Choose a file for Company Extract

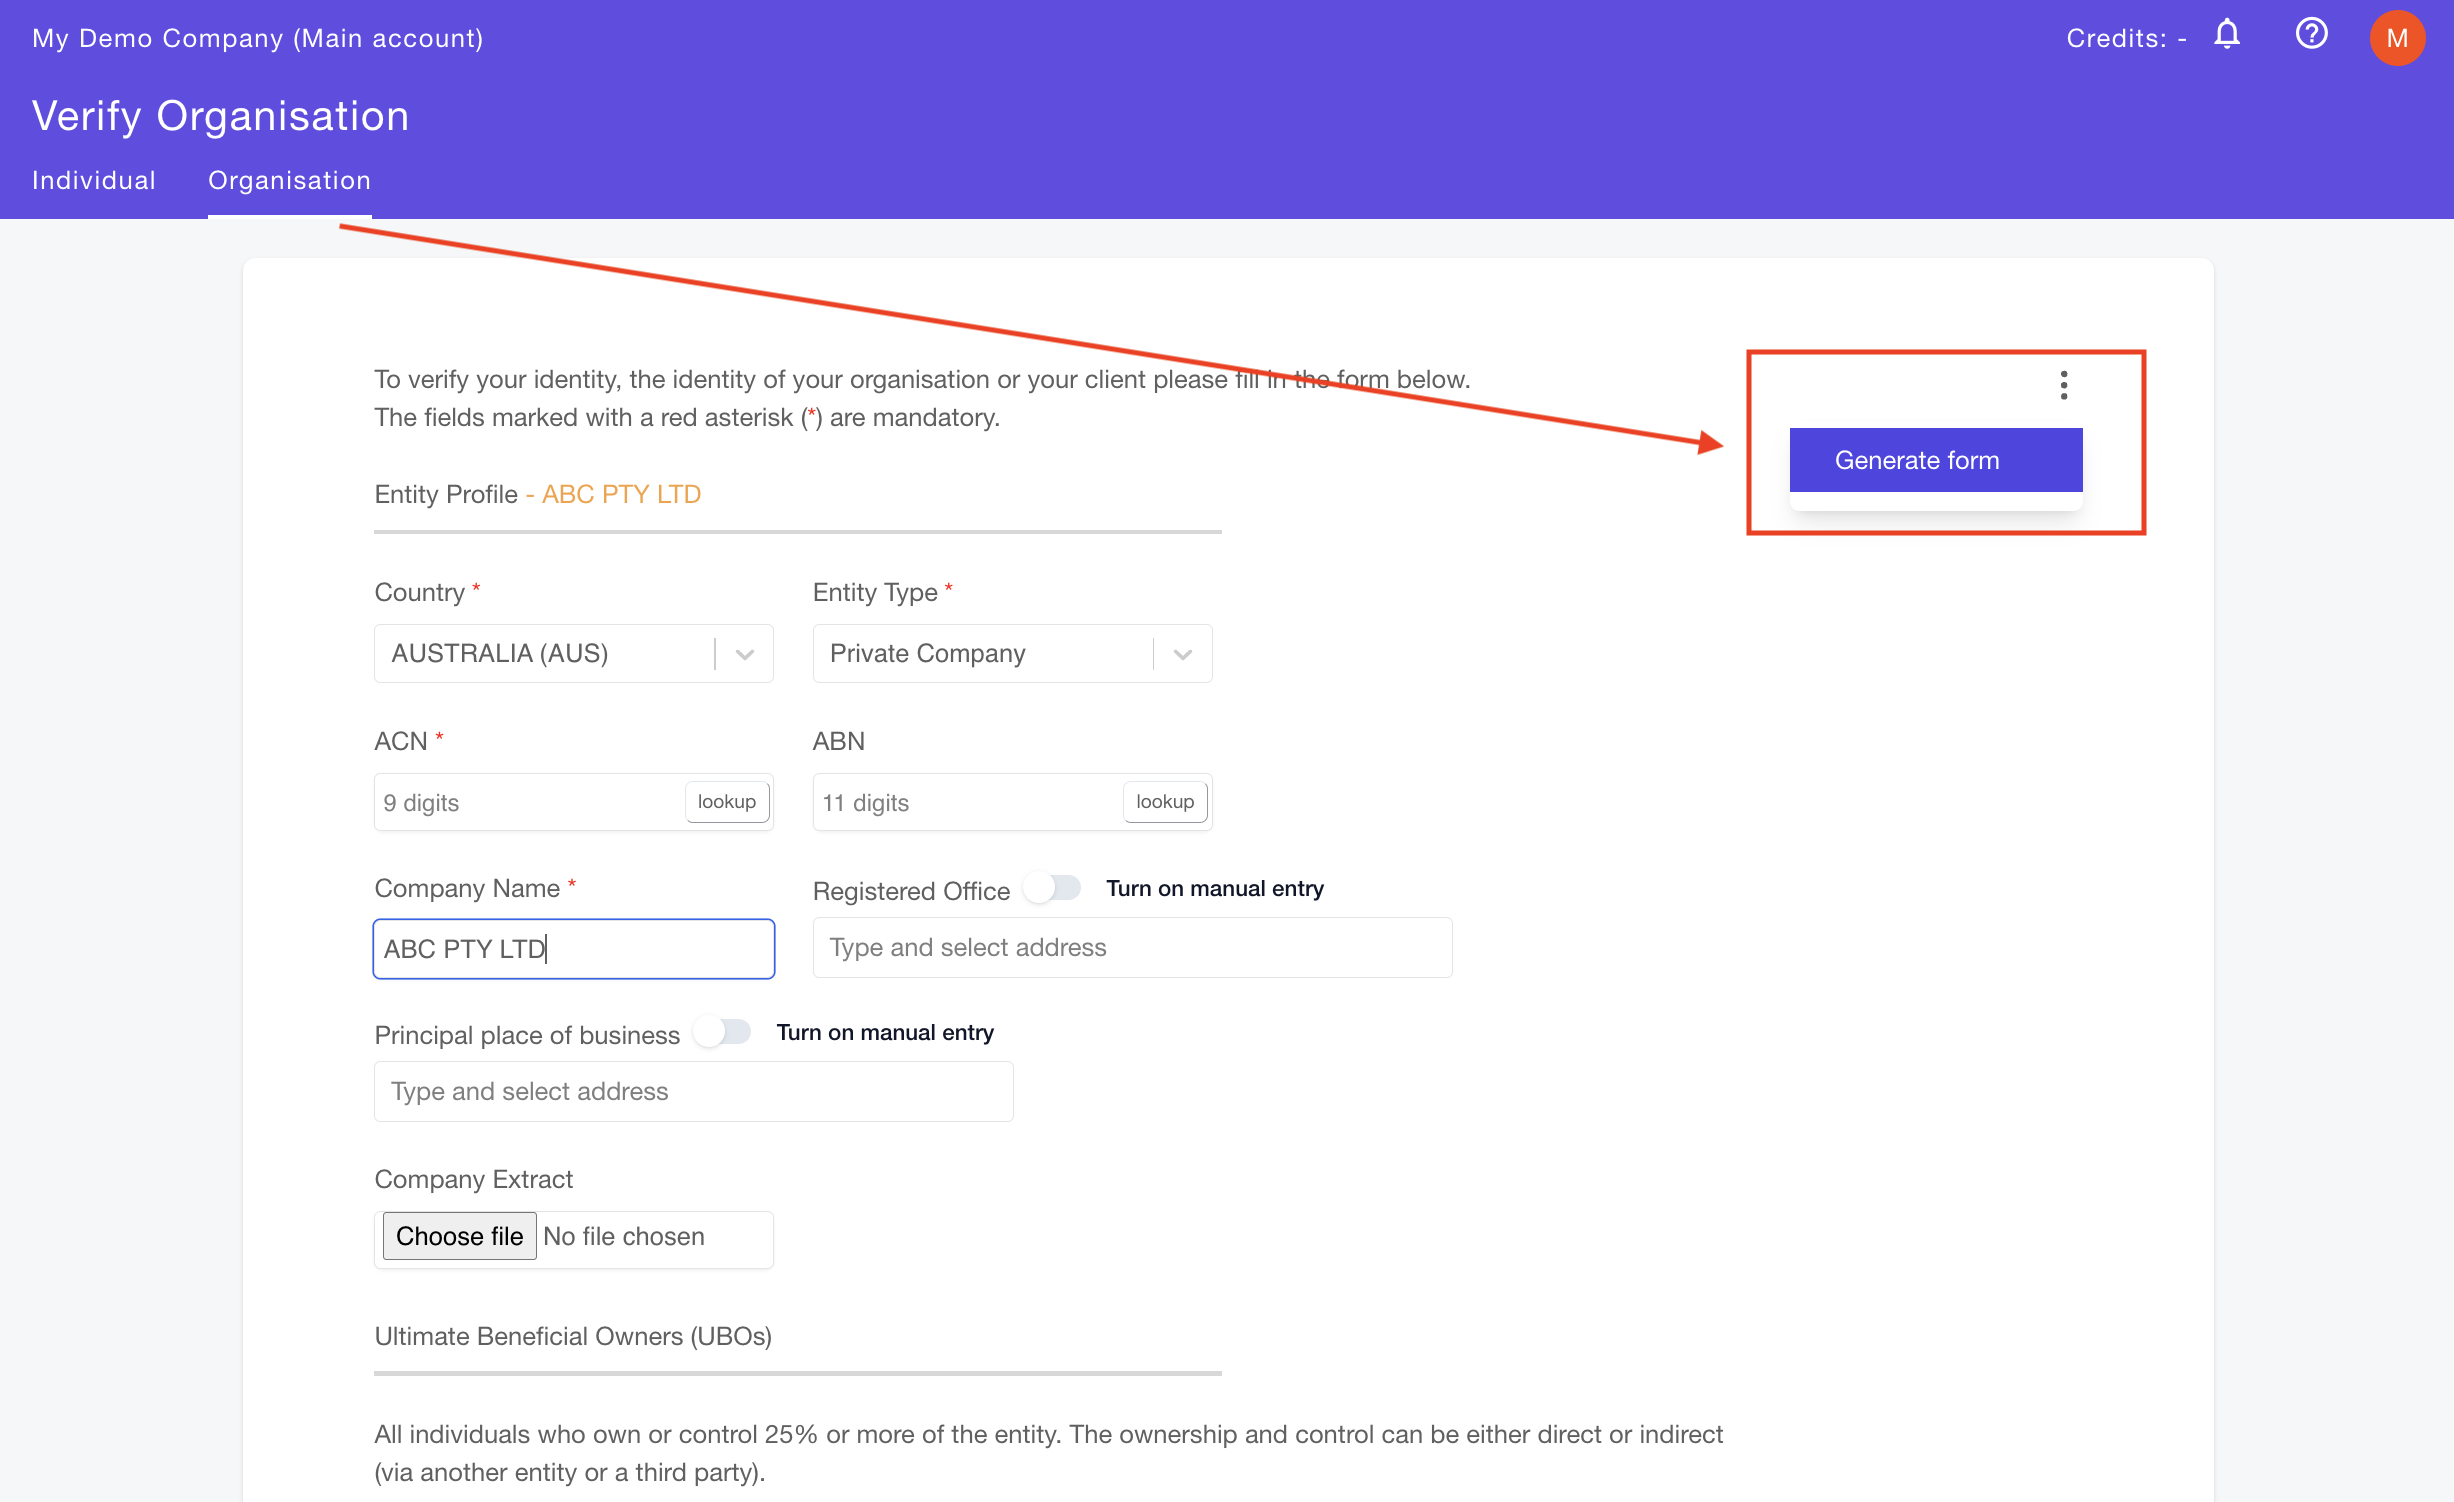(x=458, y=1236)
